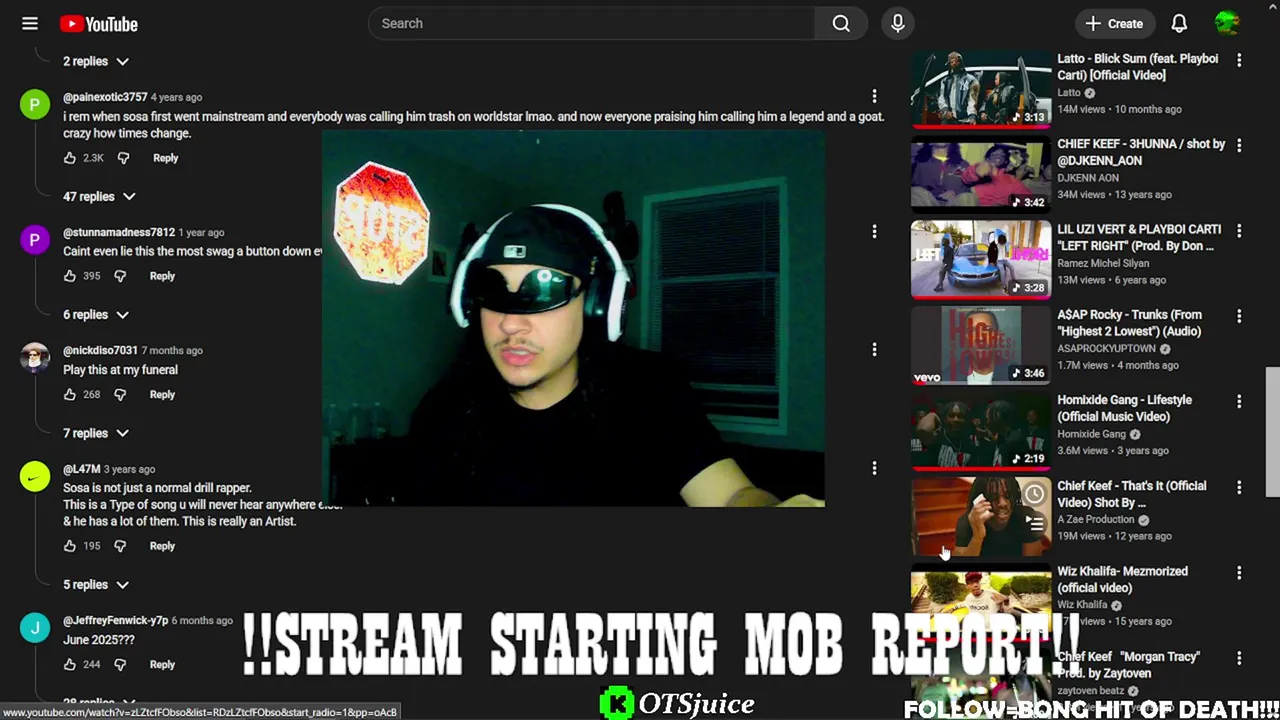The height and width of the screenshot is (720, 1280).
Task: Expand the '6 replies' thread
Action: point(96,315)
